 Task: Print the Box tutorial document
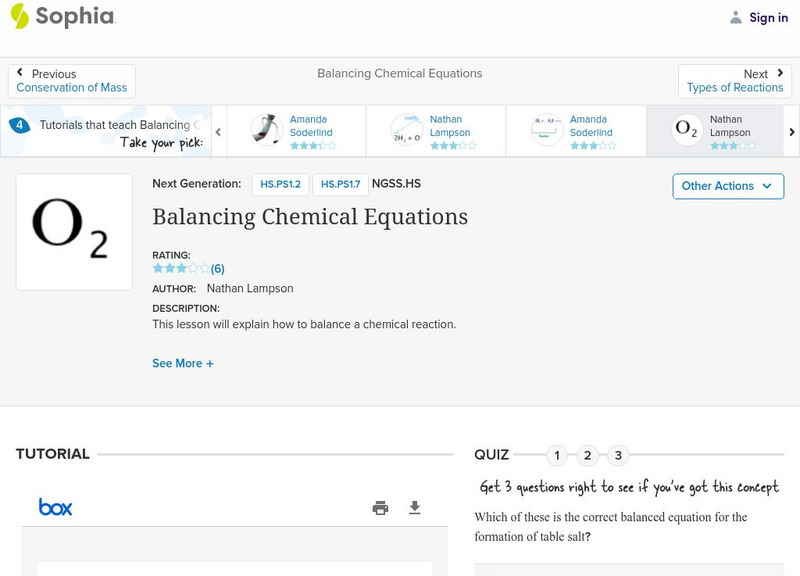(x=380, y=508)
